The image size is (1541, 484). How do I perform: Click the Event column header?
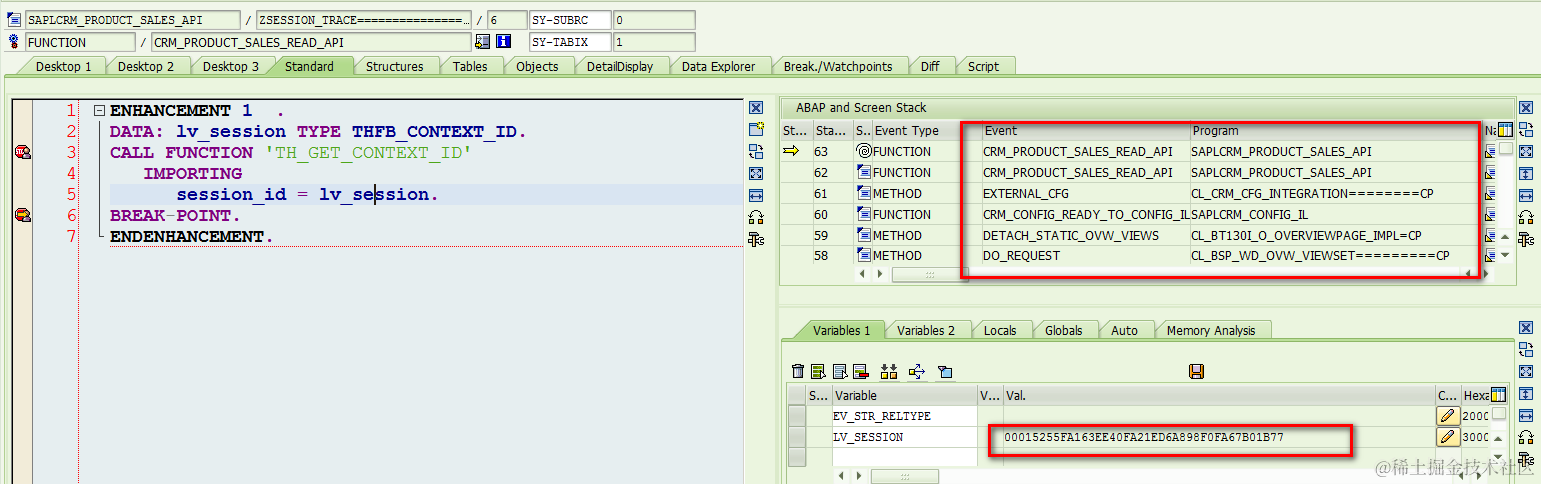(1084, 130)
